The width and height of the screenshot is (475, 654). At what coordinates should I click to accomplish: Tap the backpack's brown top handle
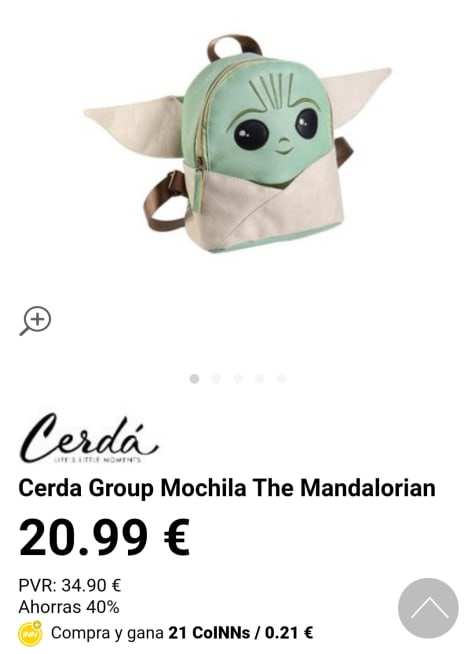coord(234,47)
